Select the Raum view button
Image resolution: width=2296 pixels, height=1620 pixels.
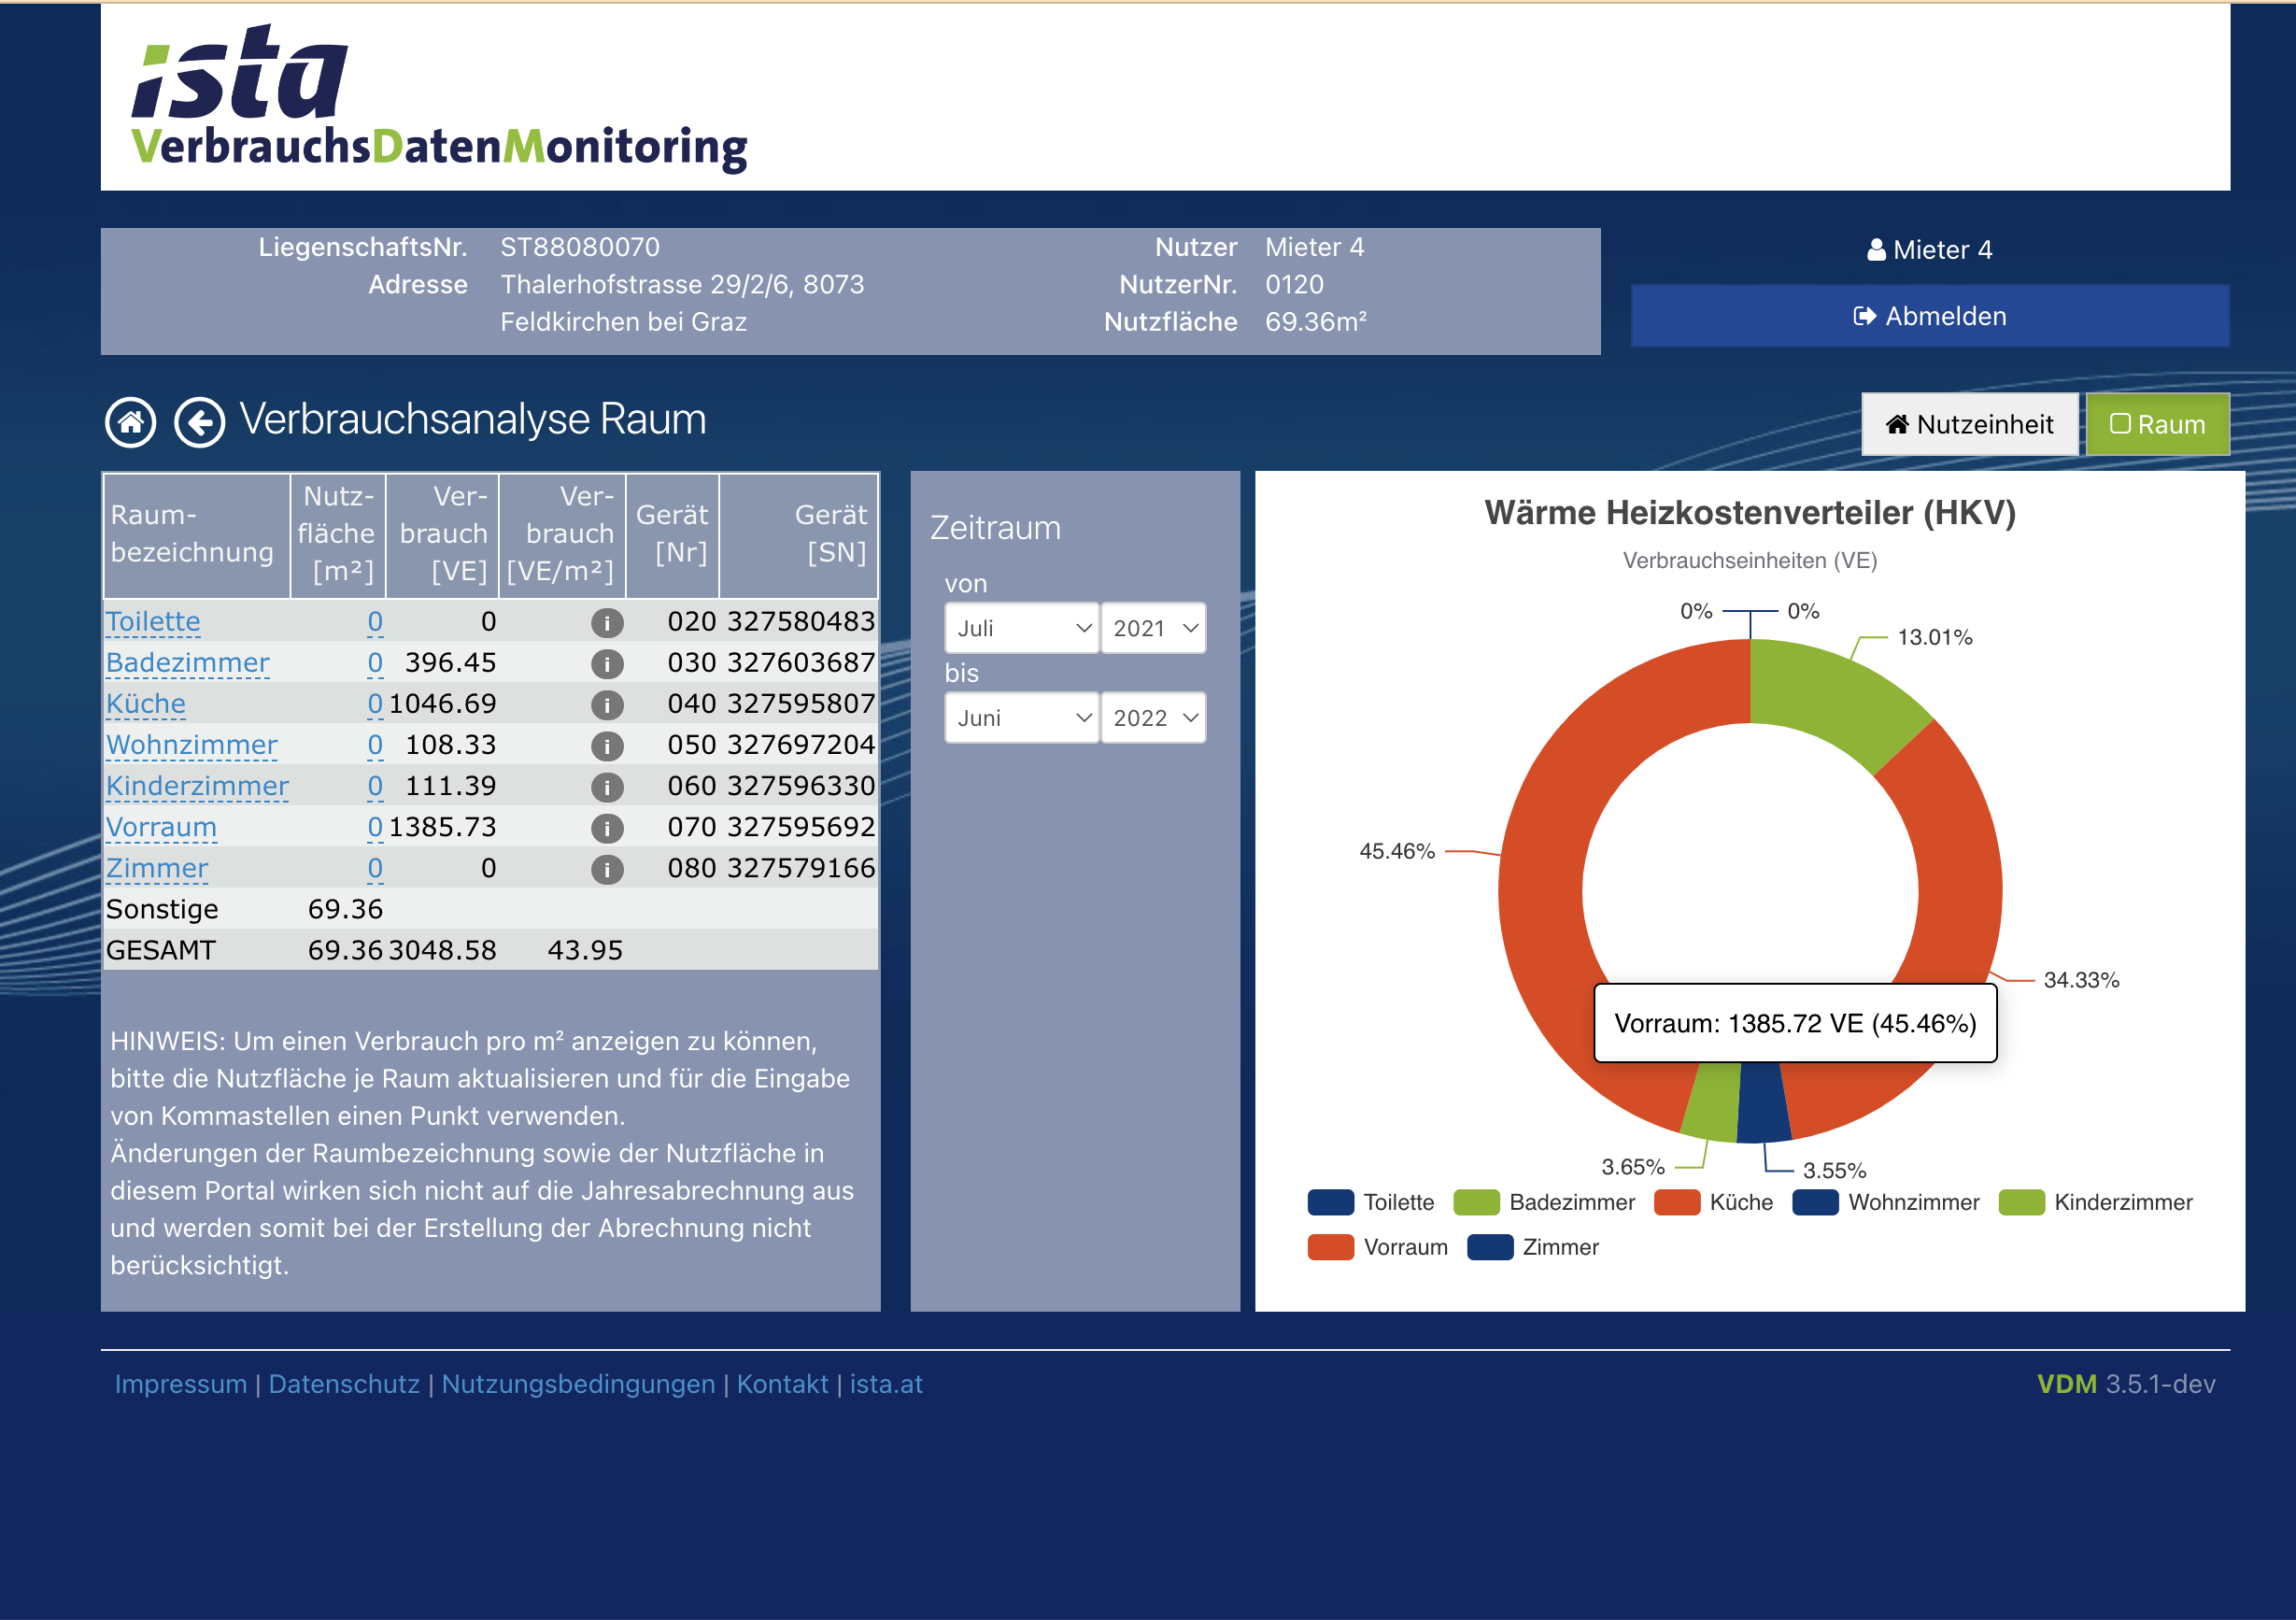click(x=2157, y=423)
